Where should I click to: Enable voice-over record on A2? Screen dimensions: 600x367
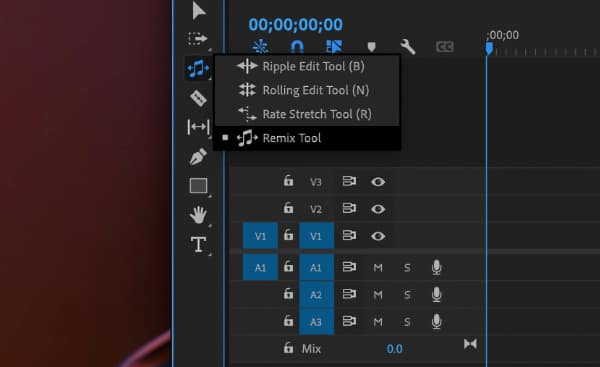(x=437, y=295)
